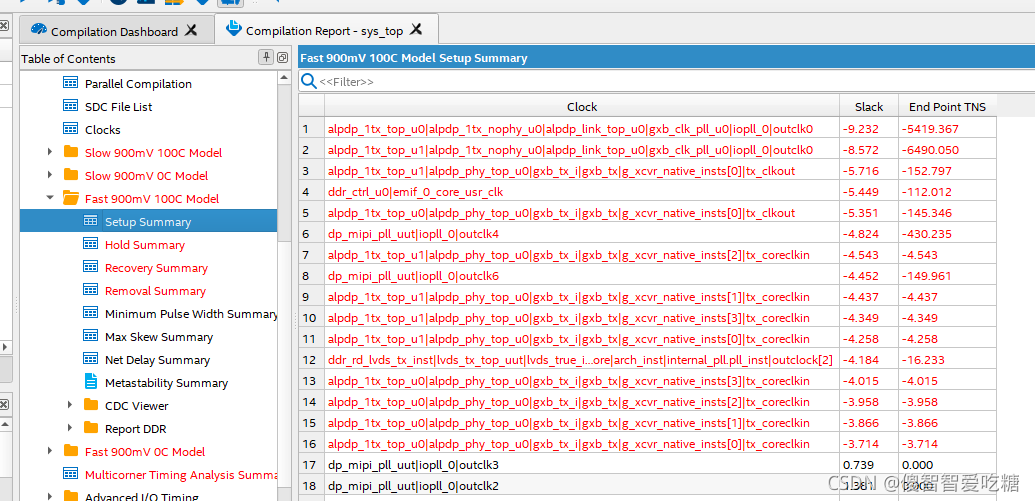The height and width of the screenshot is (501, 1035).
Task: Click table icon beside Hold Summary
Action: point(91,244)
